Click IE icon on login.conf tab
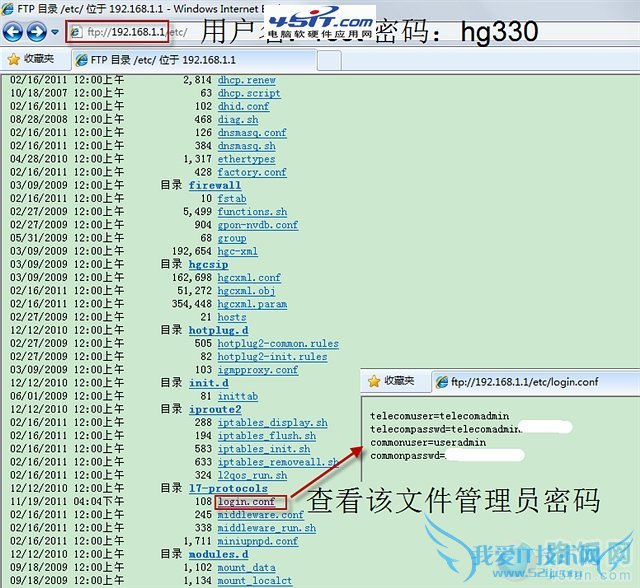The width and height of the screenshot is (640, 588). tap(442, 382)
